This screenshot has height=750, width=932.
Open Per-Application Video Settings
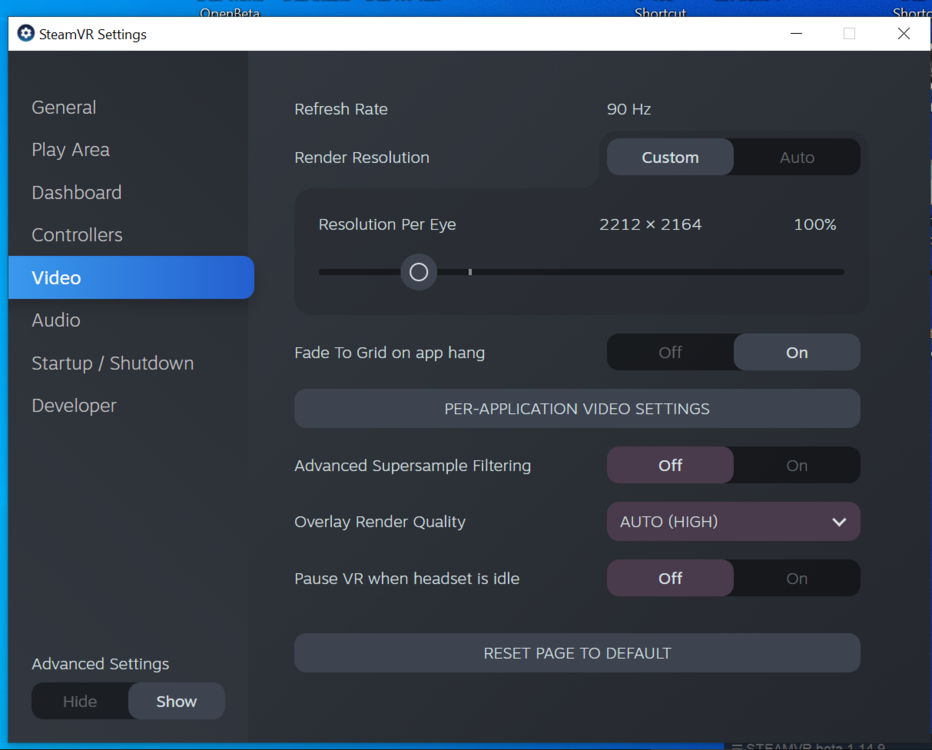[577, 408]
